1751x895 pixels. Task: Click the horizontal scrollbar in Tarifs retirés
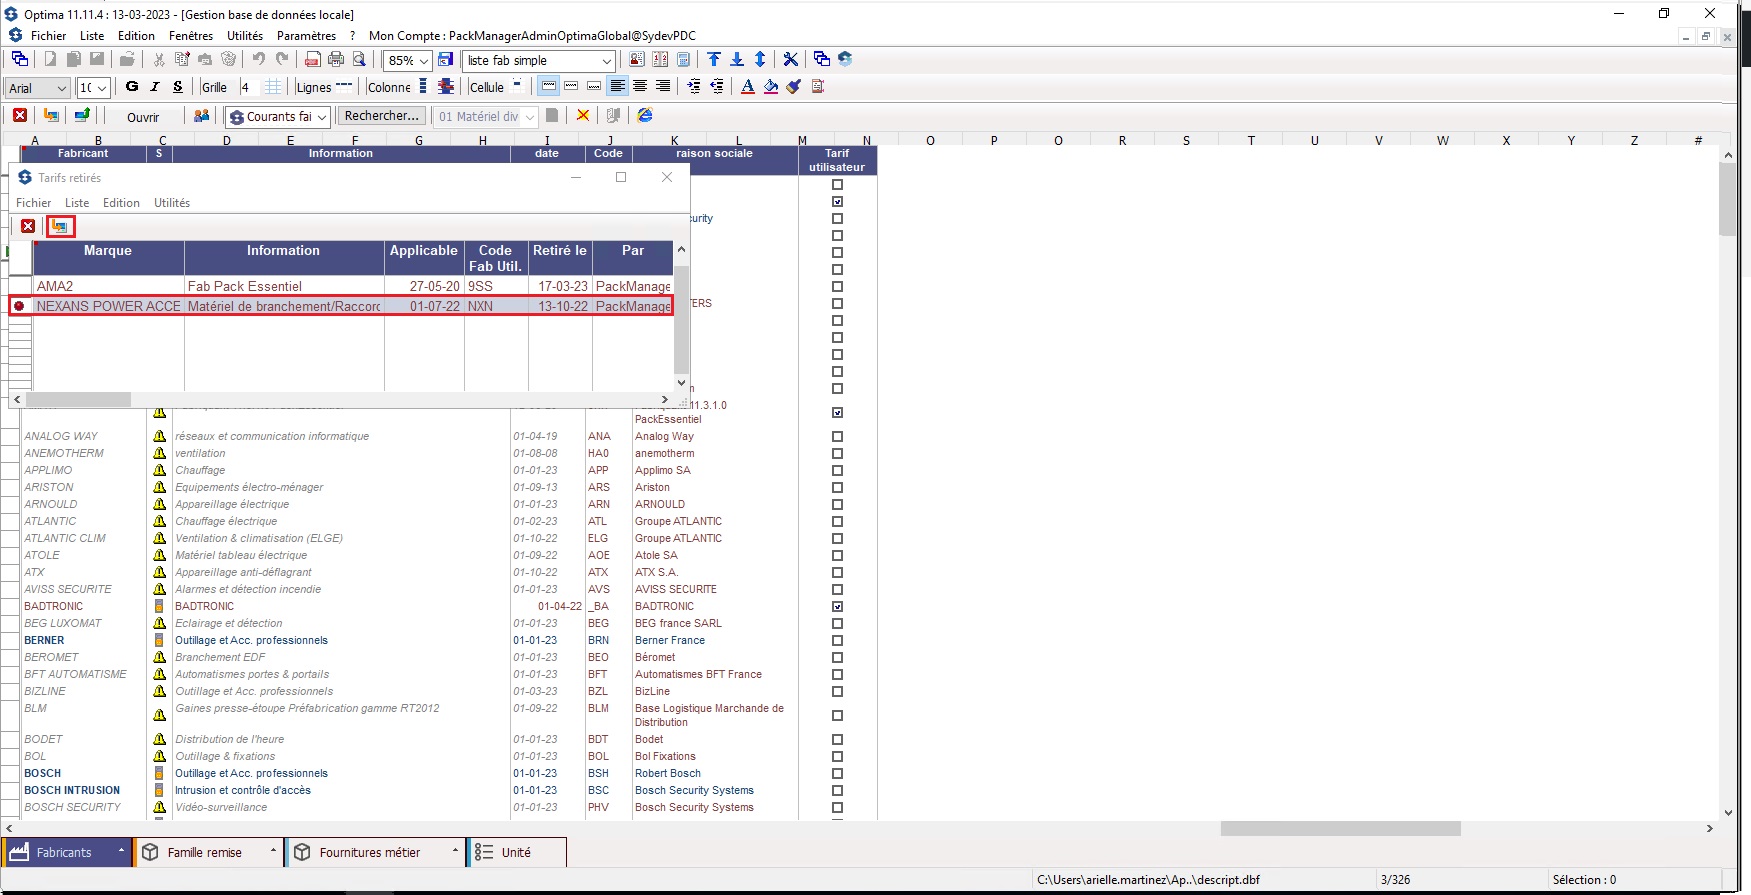pyautogui.click(x=340, y=399)
